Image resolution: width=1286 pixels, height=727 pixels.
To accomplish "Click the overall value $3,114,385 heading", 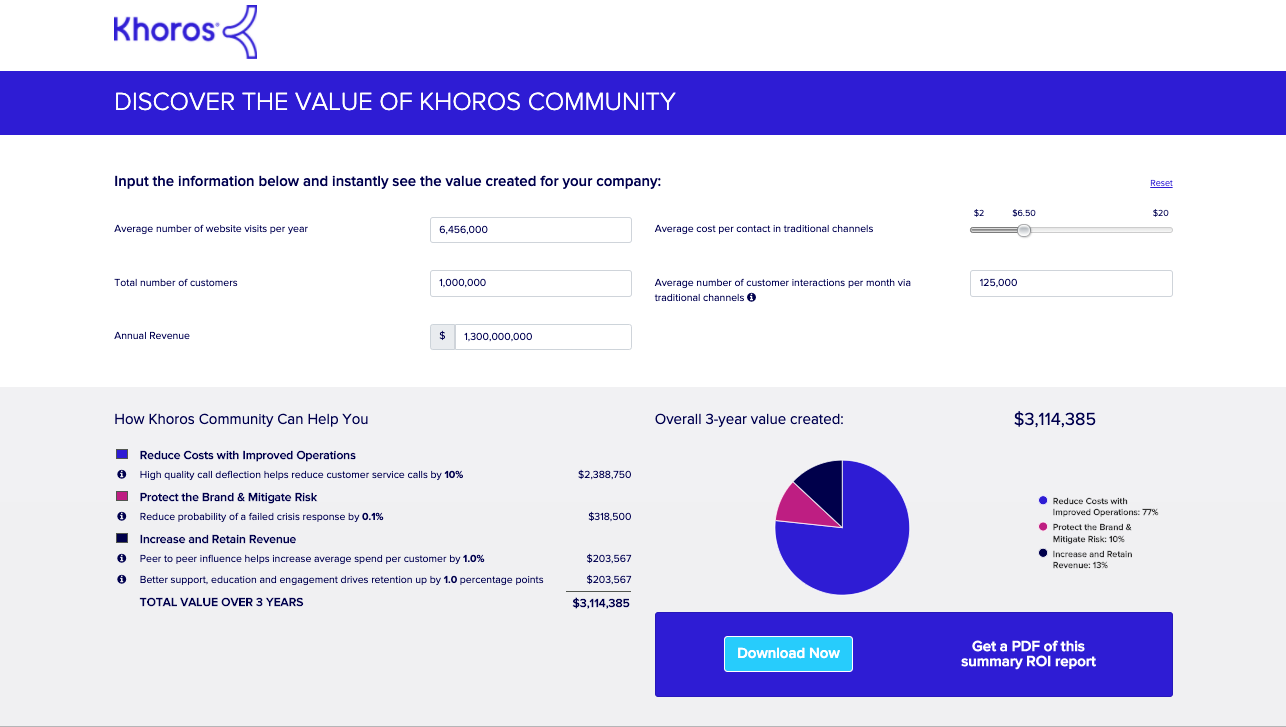I will (1054, 419).
